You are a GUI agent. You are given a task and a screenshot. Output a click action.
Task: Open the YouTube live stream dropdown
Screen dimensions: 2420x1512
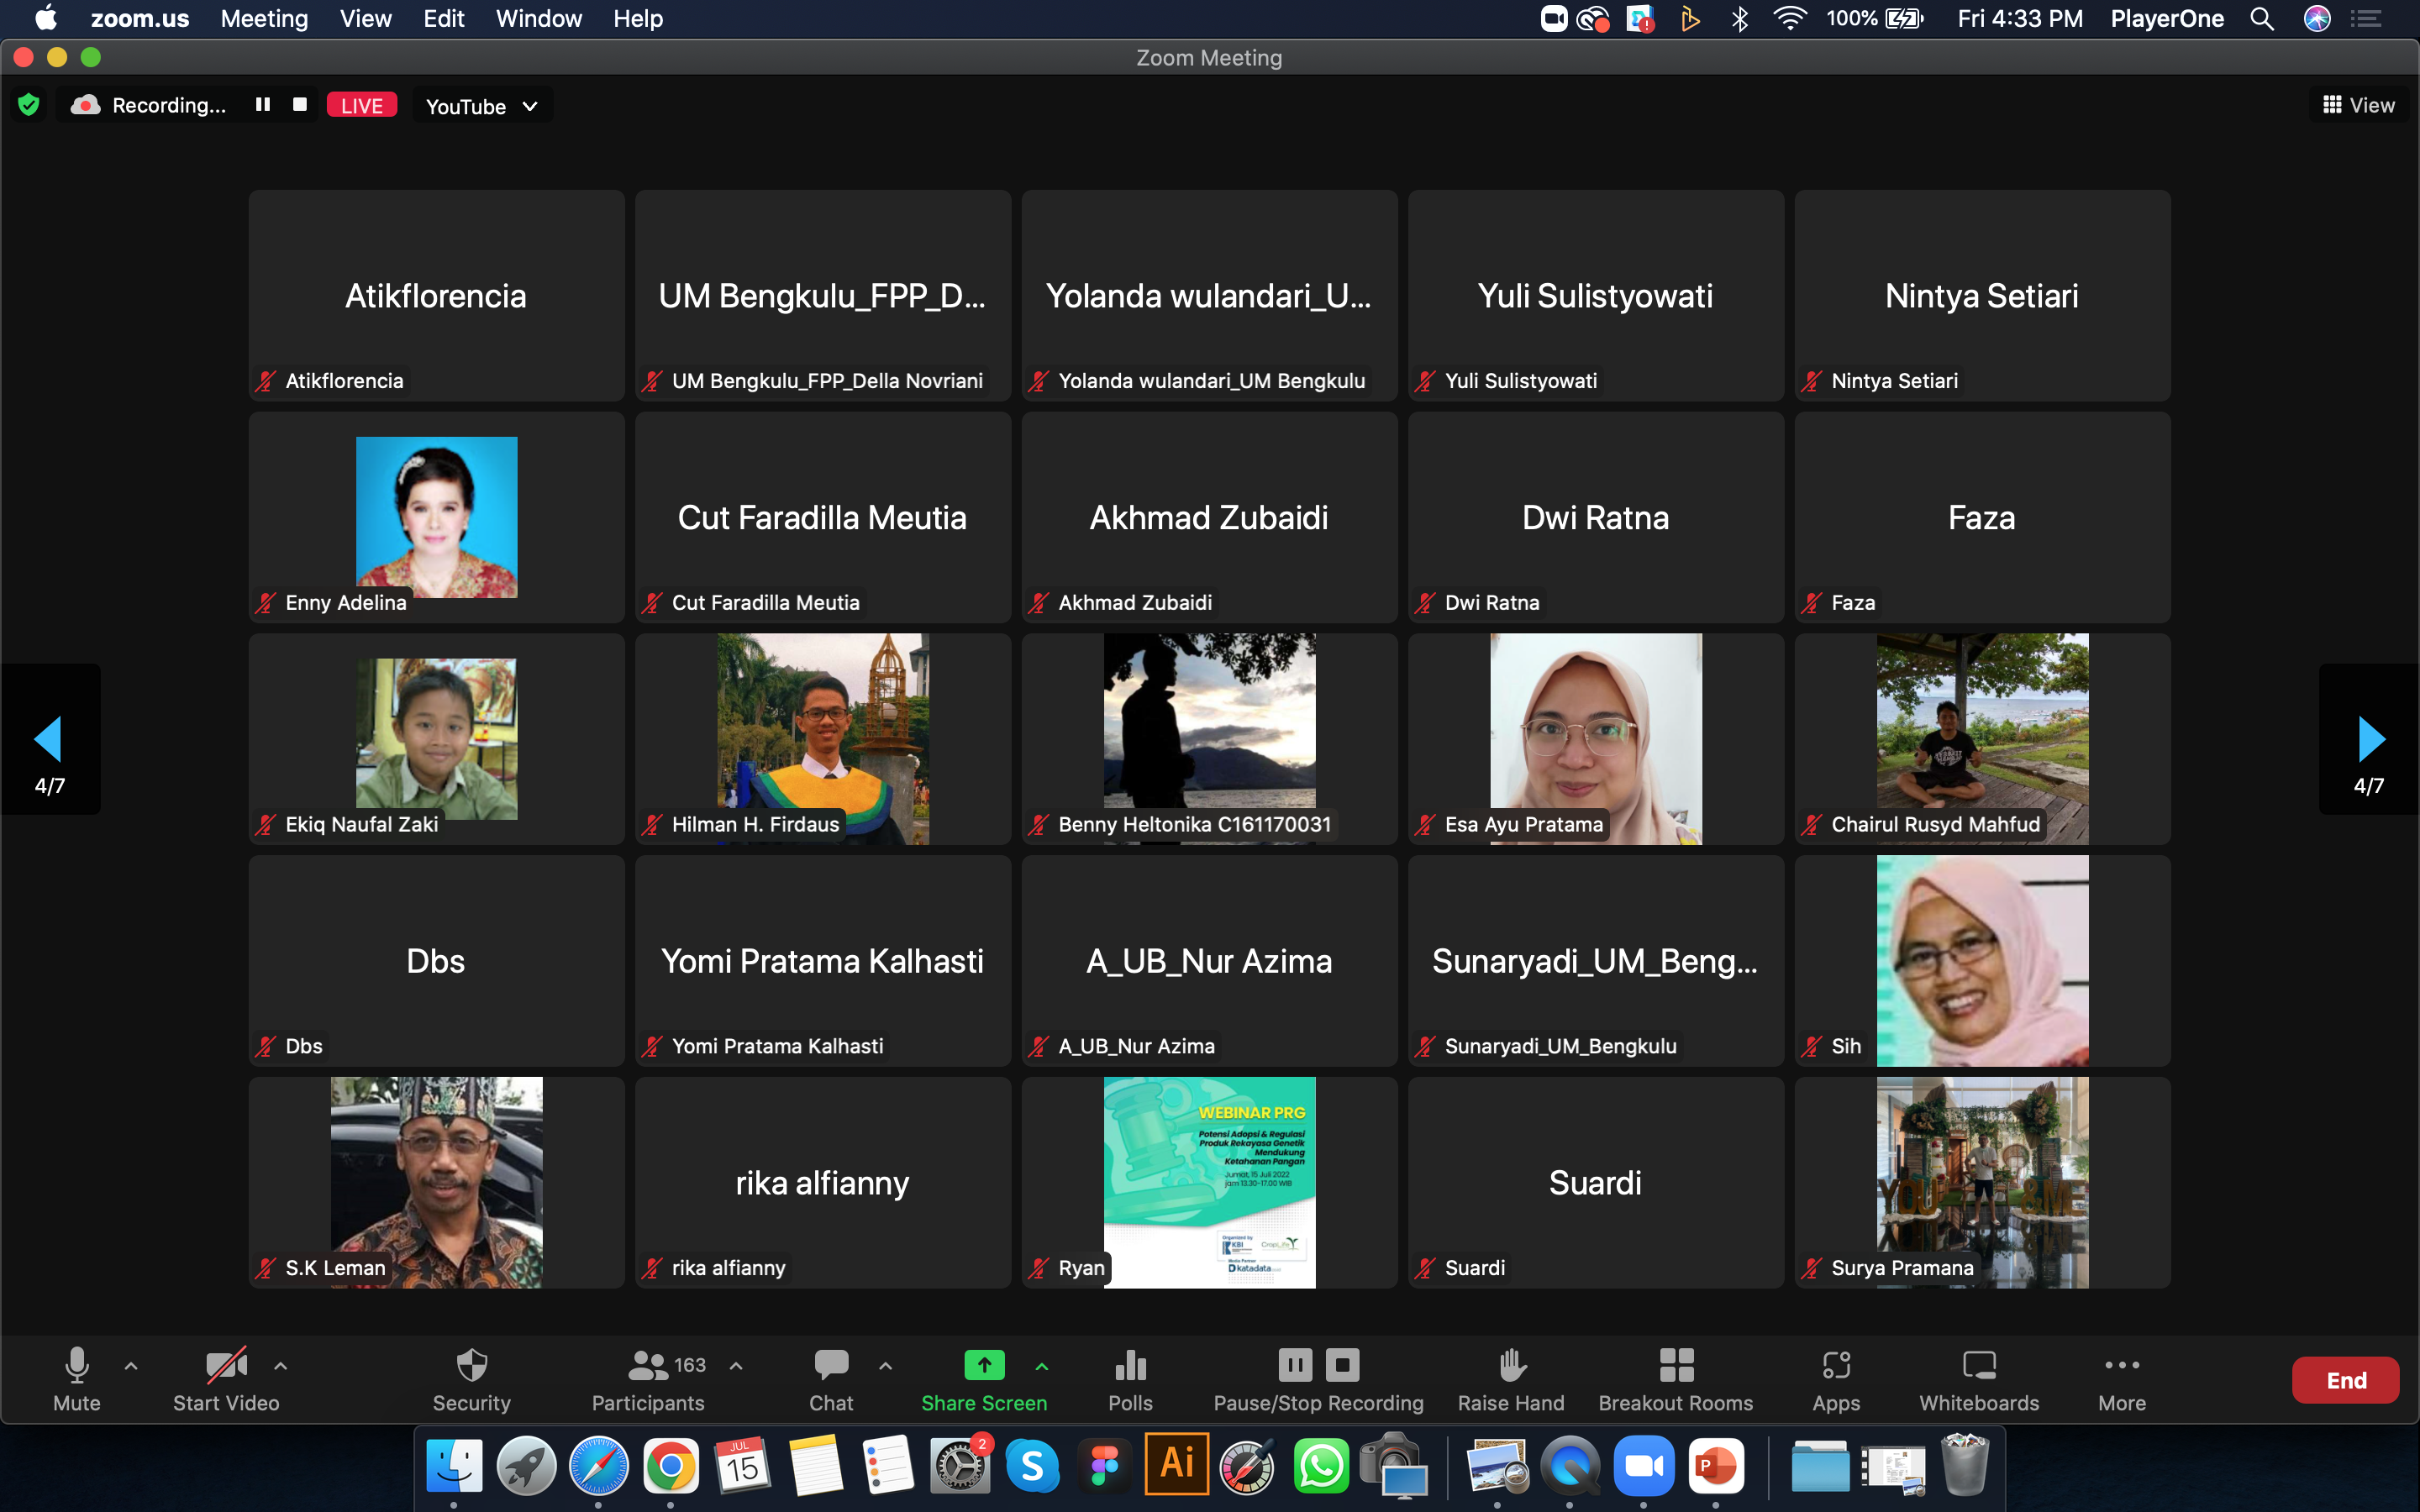482,106
